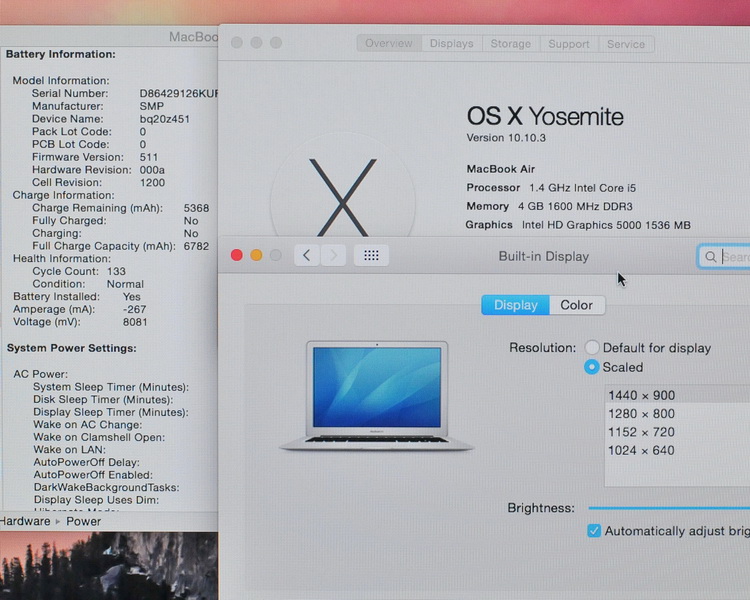The image size is (750, 600).
Task: Click into the Search field
Action: pyautogui.click(x=724, y=257)
